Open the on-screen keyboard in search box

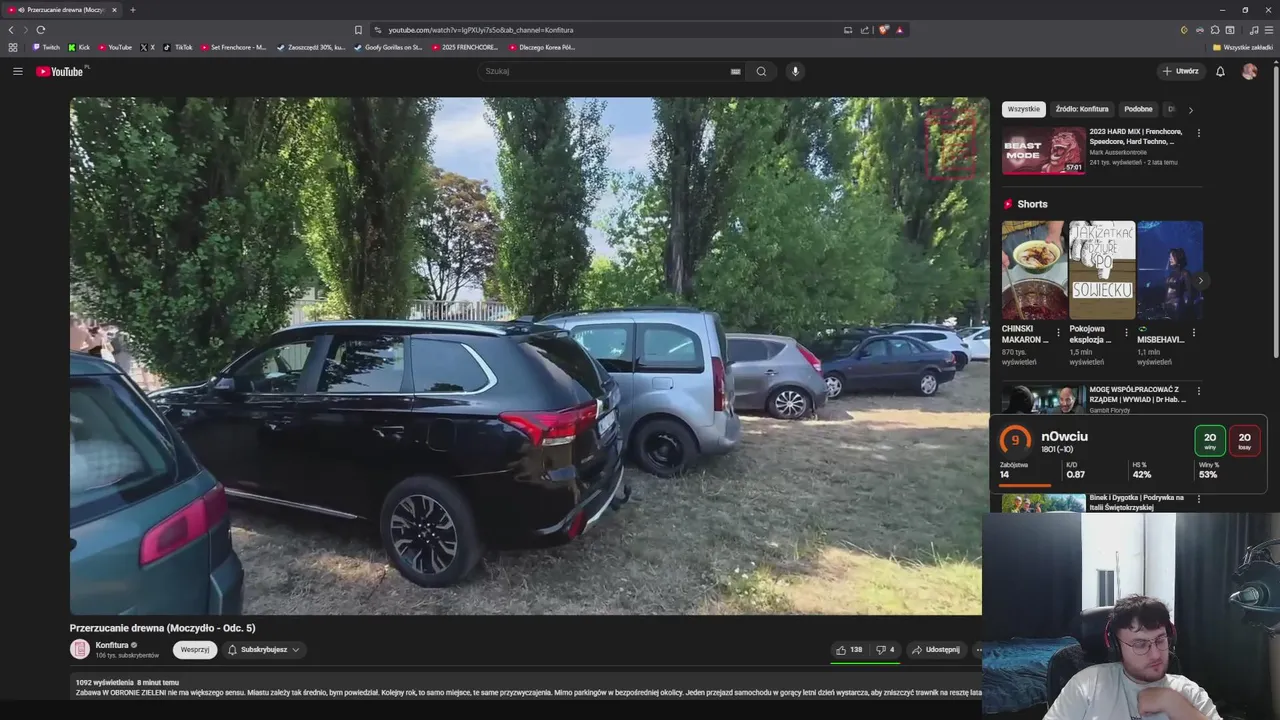coord(735,71)
